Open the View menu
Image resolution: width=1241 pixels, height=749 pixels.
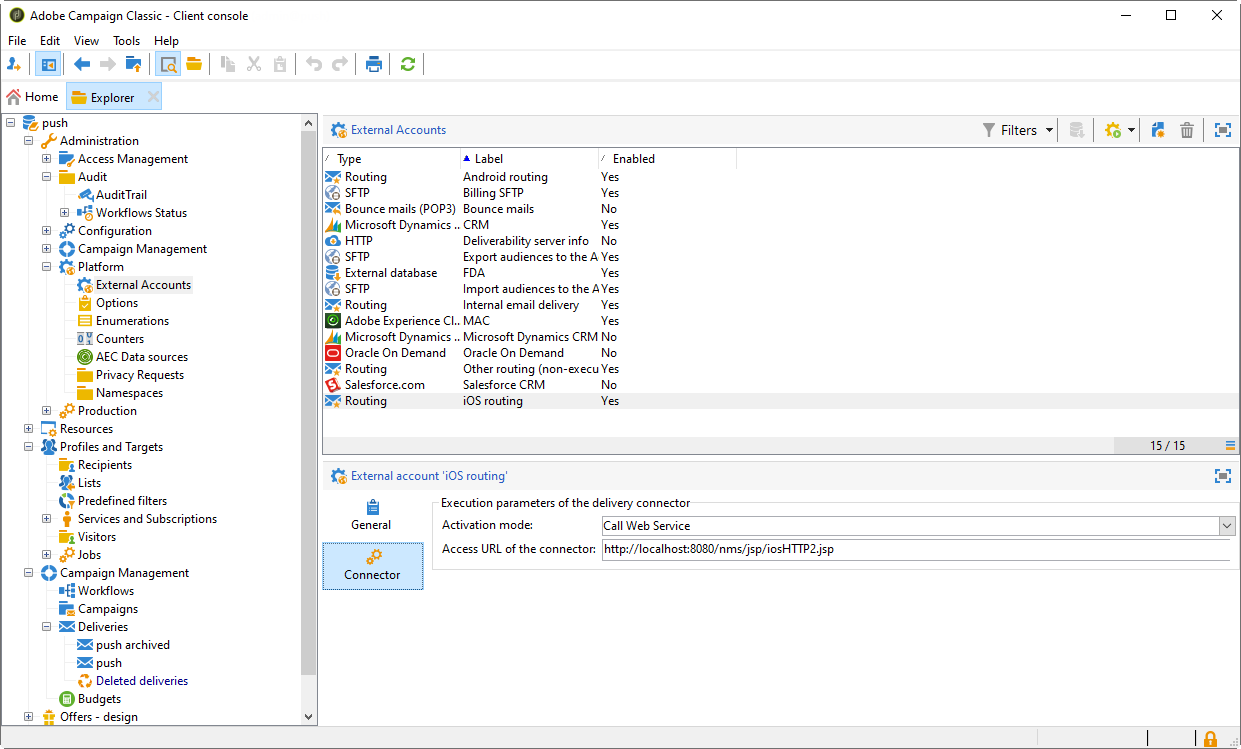coord(87,41)
